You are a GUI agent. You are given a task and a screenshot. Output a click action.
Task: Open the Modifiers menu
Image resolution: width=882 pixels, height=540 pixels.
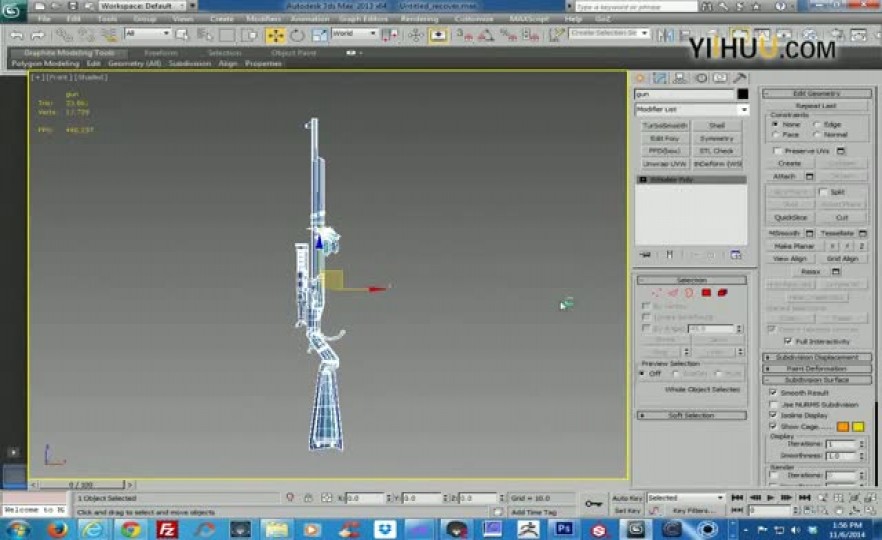[x=263, y=19]
